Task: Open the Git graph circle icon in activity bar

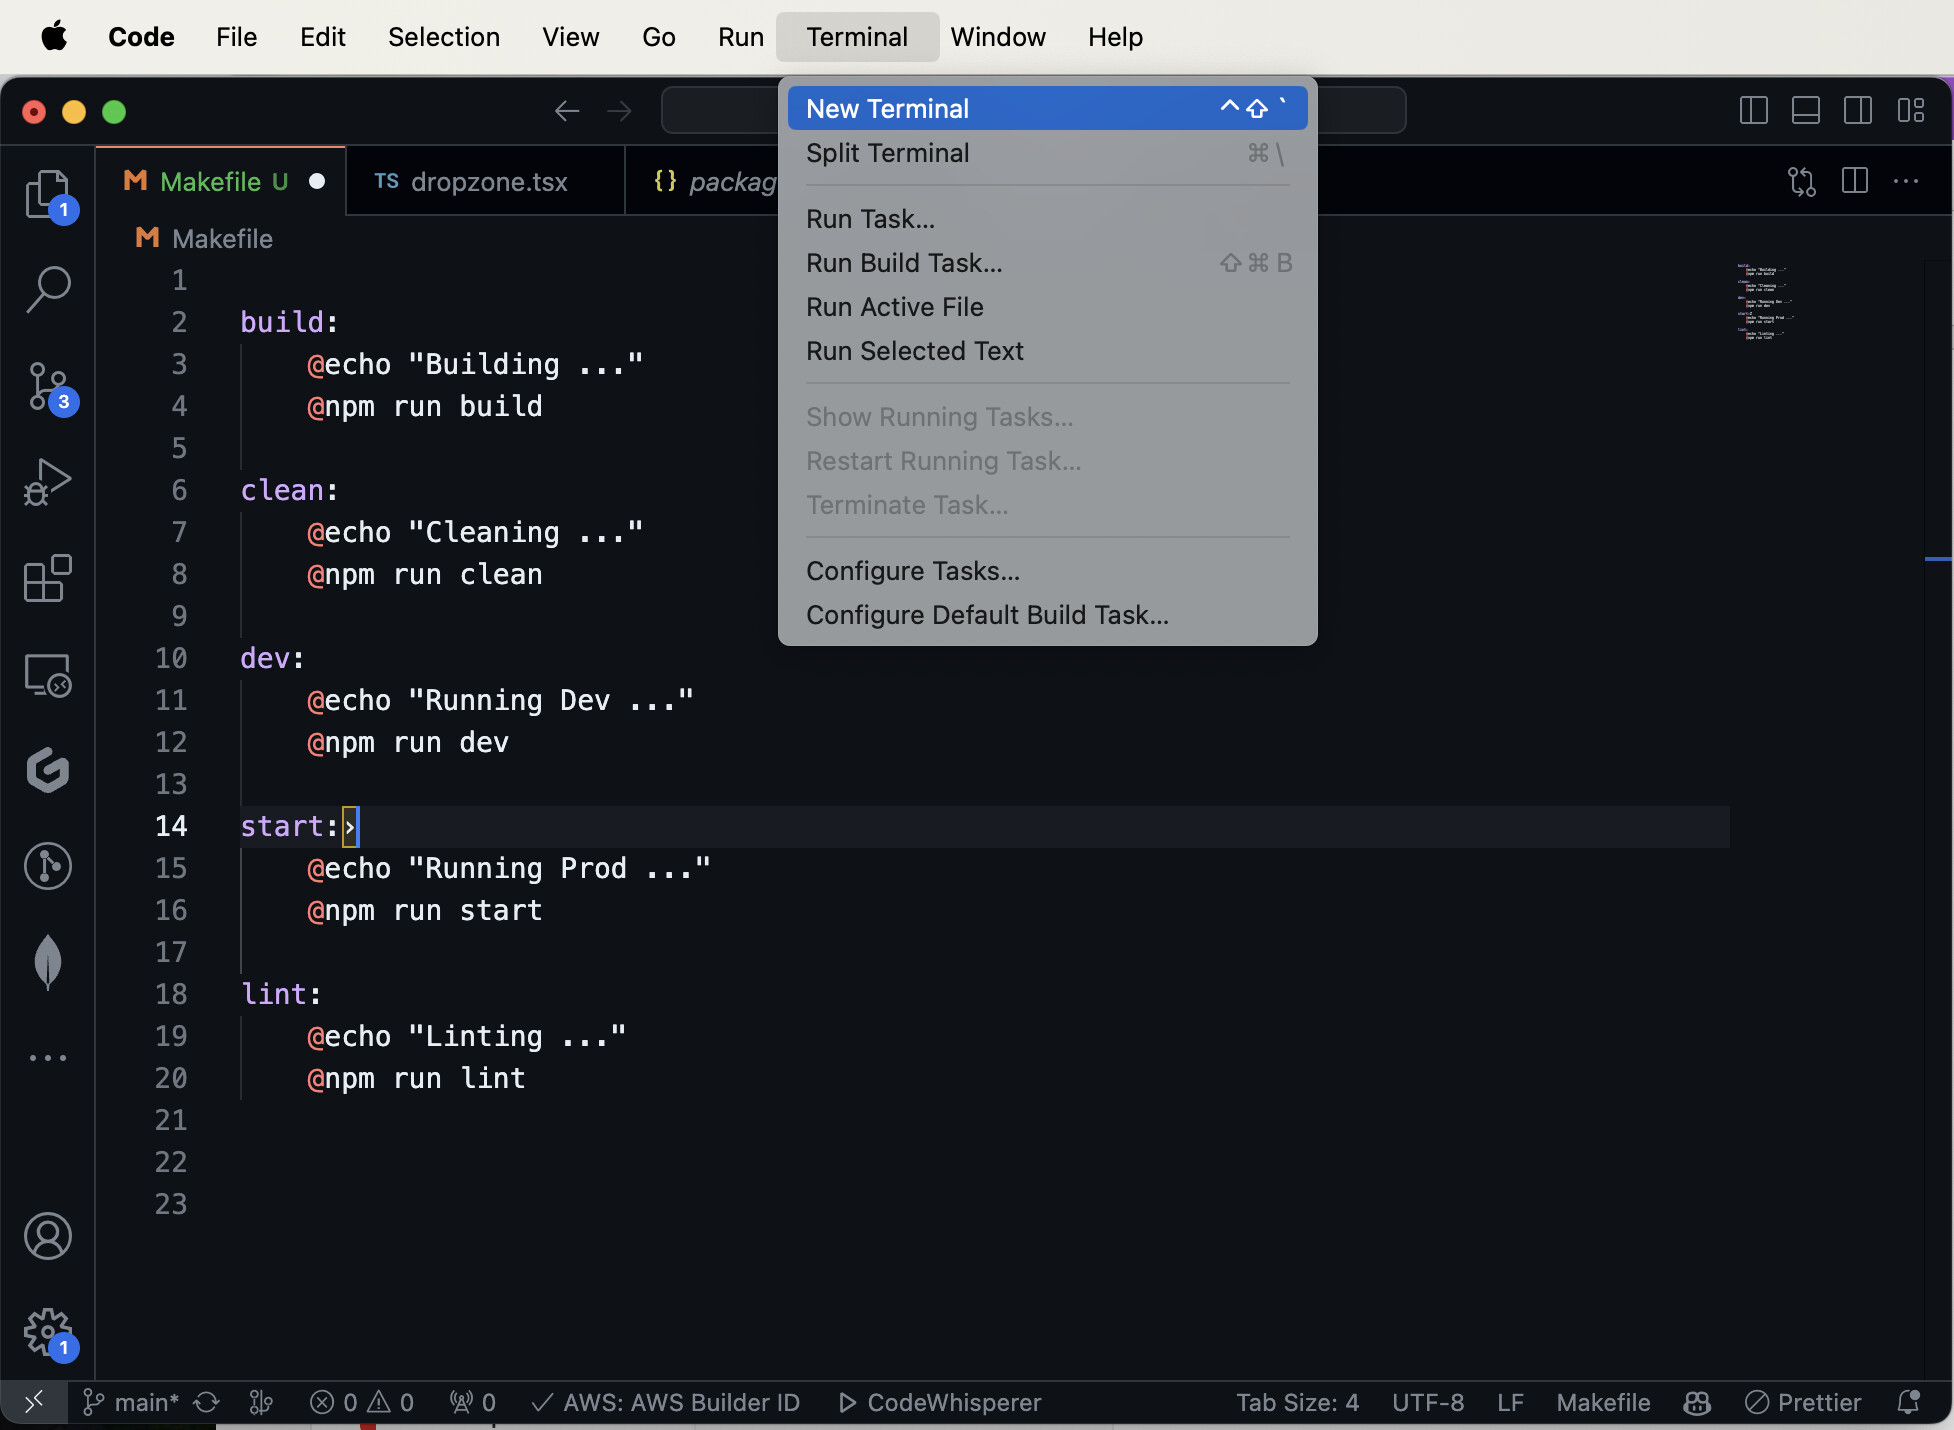Action: click(48, 866)
